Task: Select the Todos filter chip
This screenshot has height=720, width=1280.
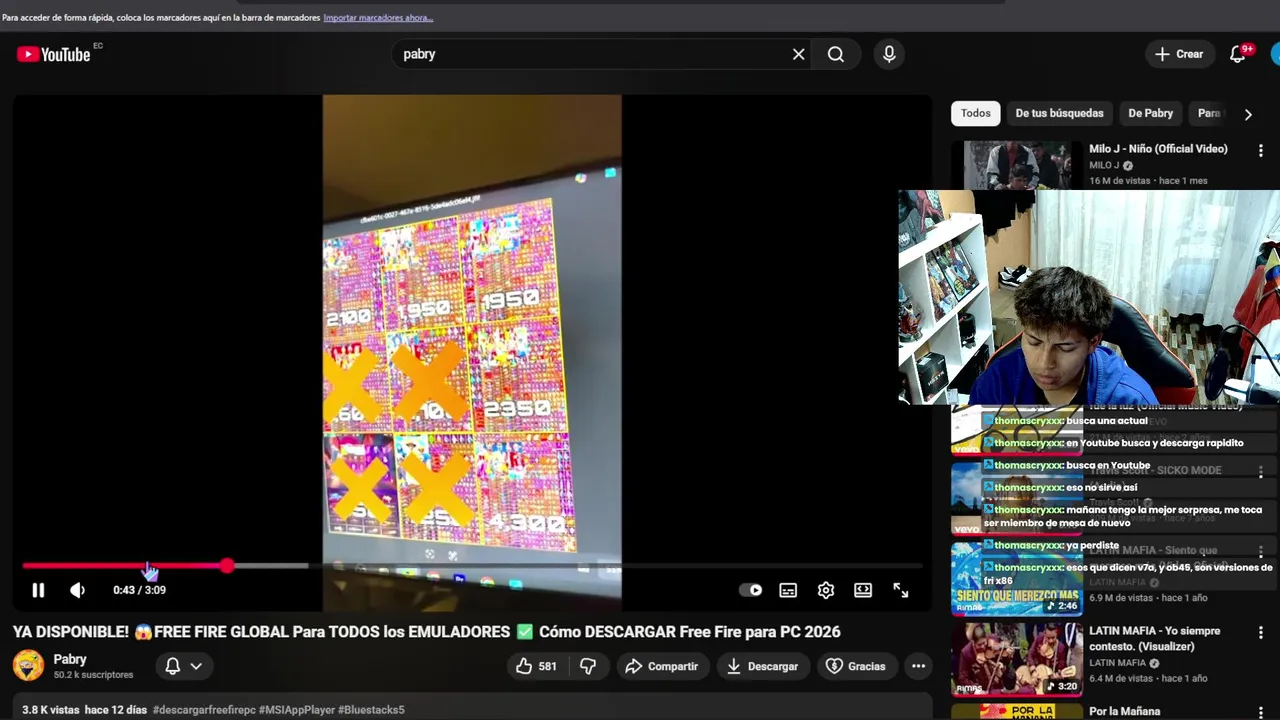Action: (975, 113)
